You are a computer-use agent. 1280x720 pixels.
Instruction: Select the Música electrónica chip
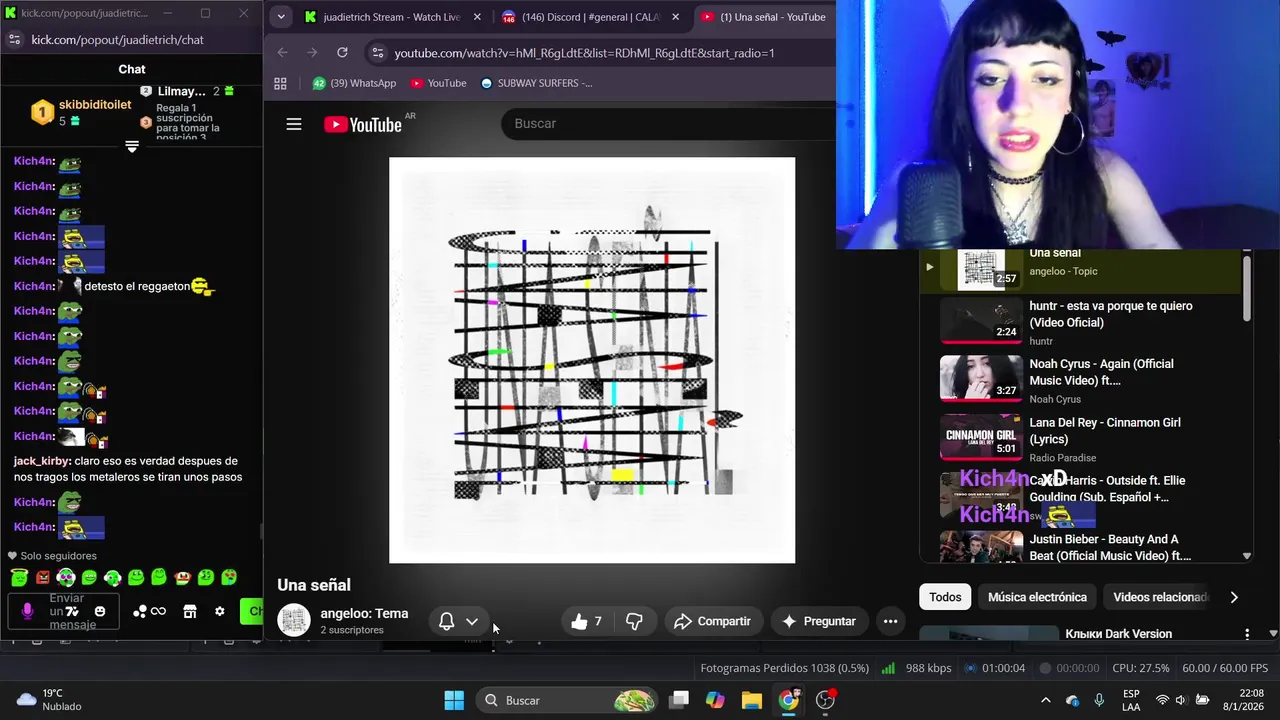1037,597
